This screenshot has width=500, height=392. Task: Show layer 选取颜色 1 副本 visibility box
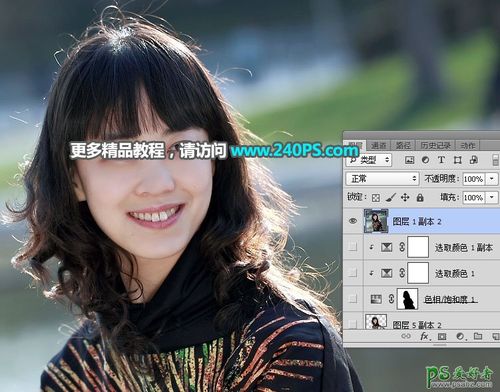click(x=353, y=247)
